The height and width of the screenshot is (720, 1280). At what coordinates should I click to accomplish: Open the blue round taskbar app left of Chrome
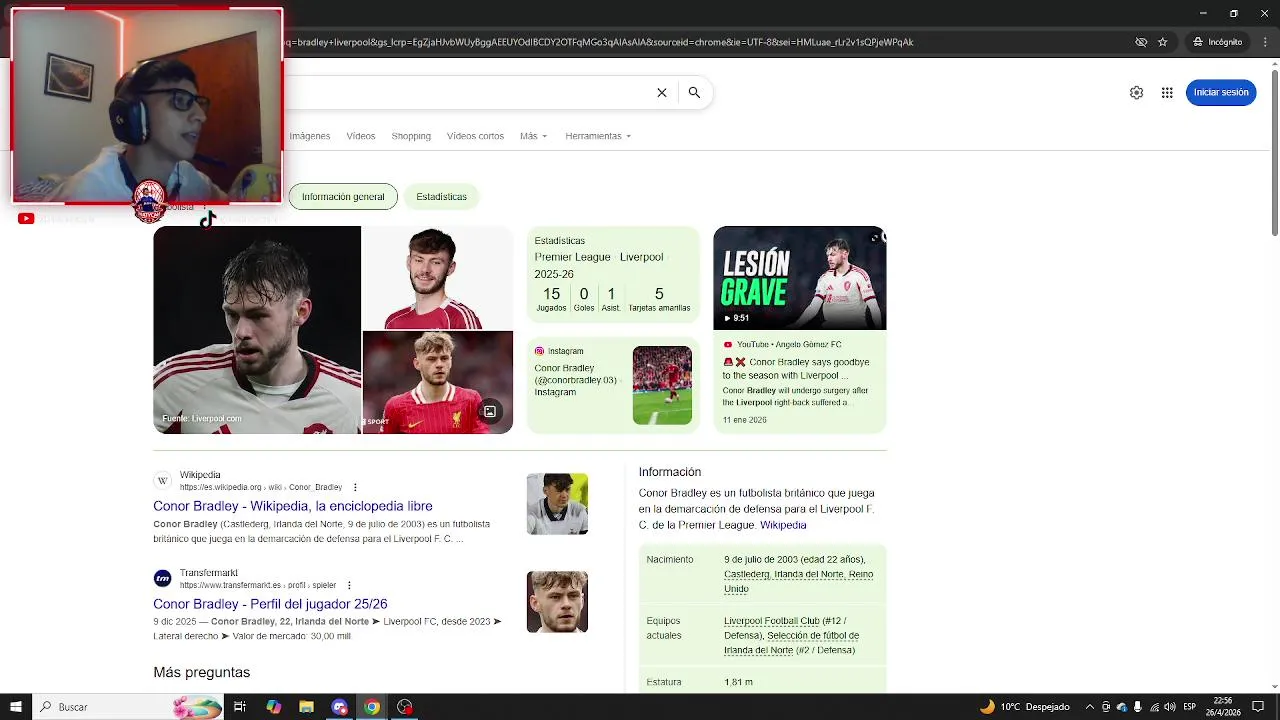pyautogui.click(x=339, y=707)
